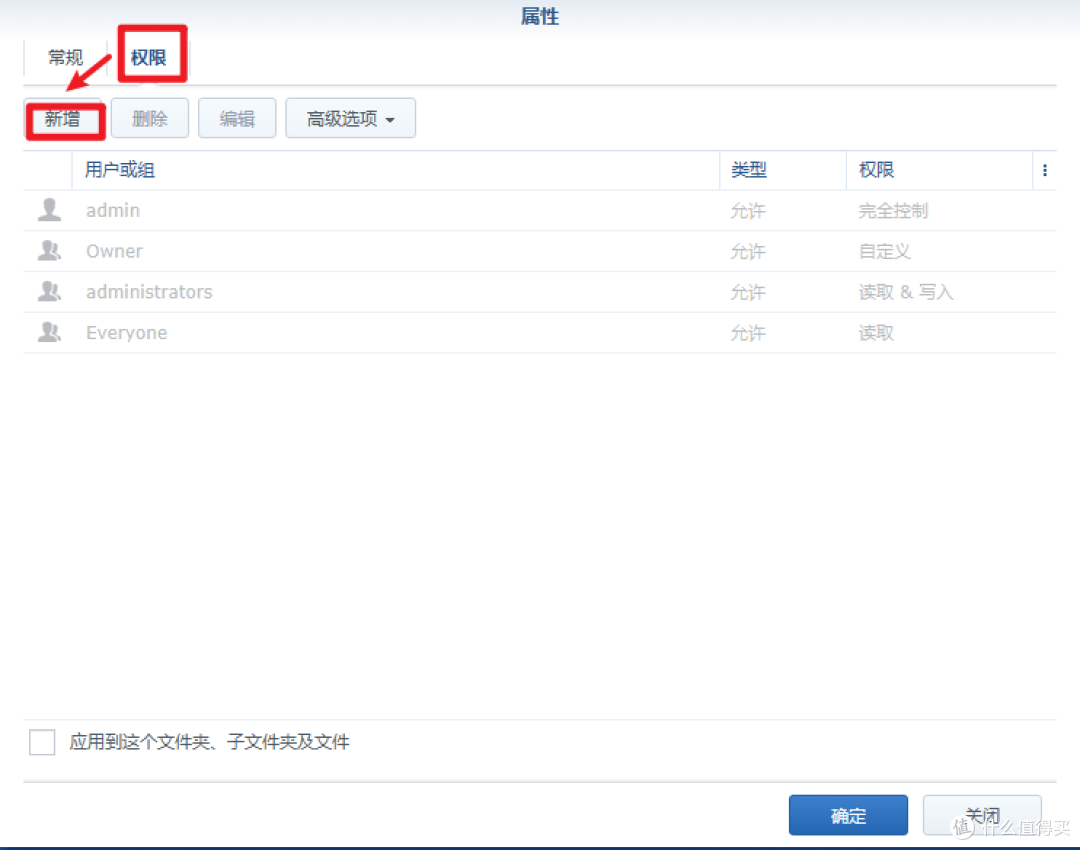Screen dimensions: 1080x850
Task: Click the group icon beside administrators
Action: (x=49, y=292)
